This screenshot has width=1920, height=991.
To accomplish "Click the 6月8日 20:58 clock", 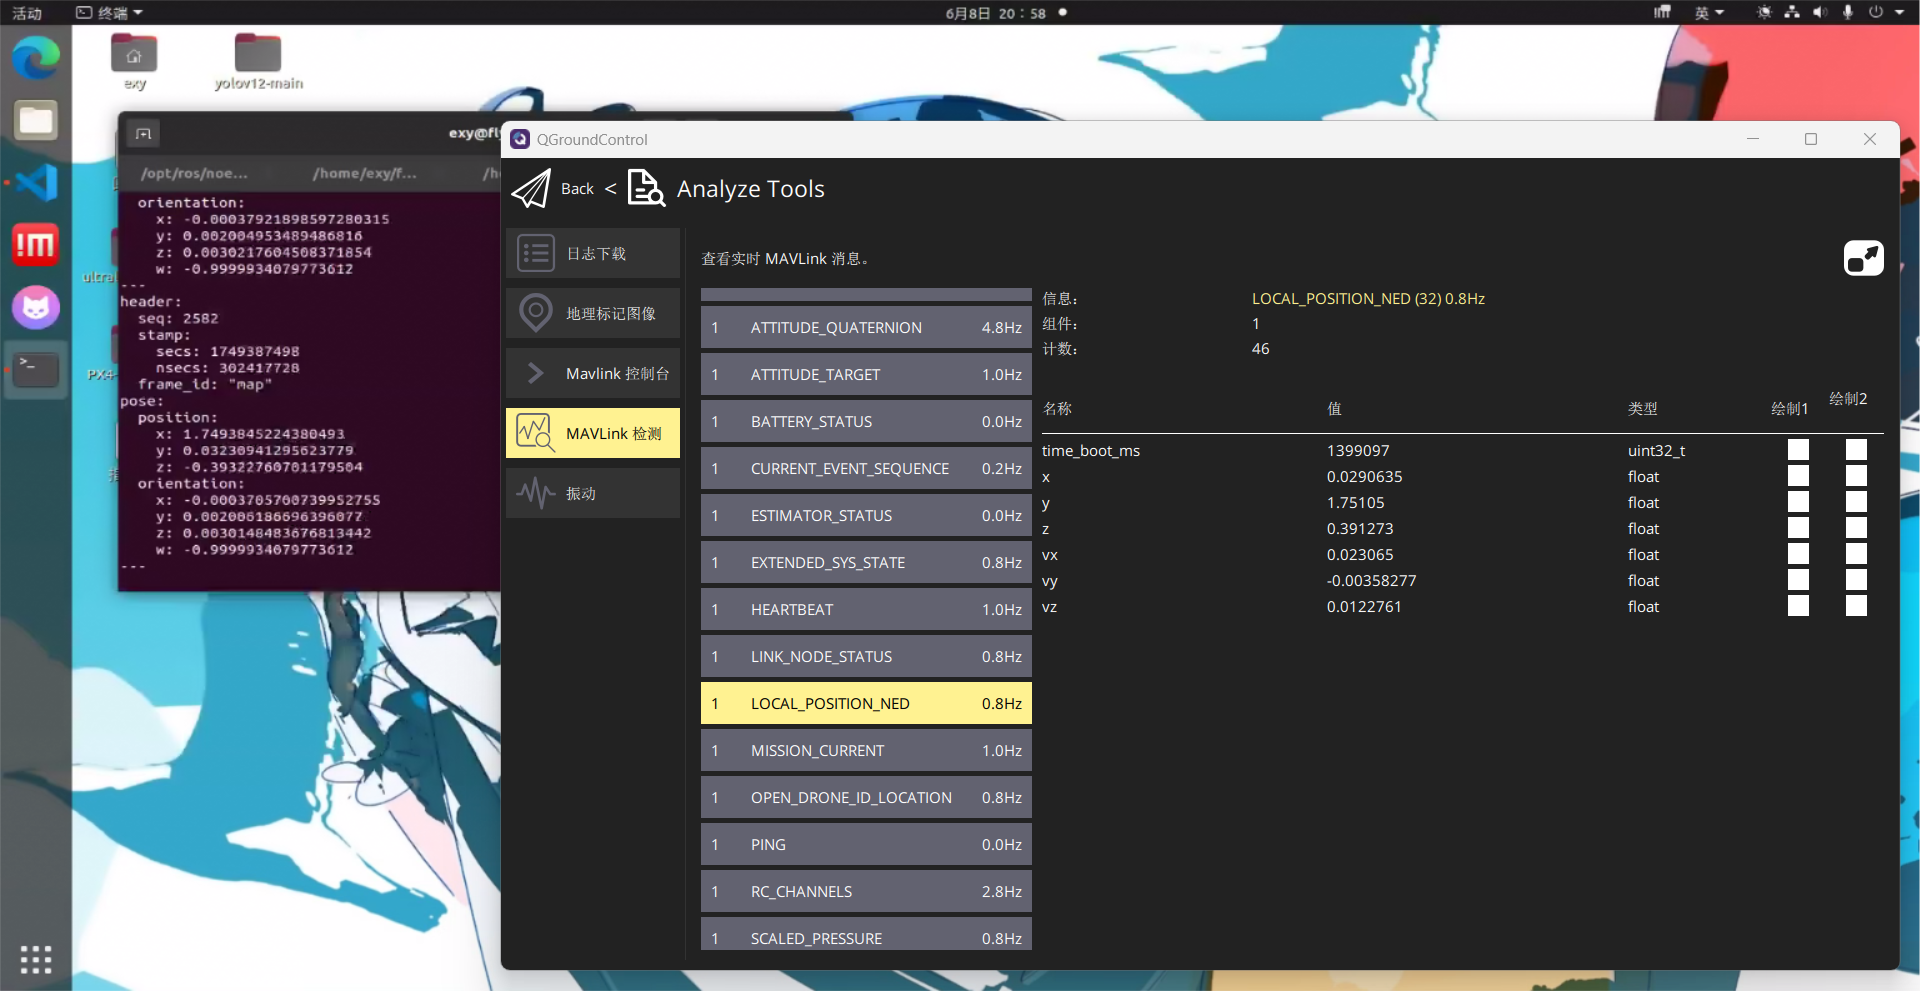I will click(996, 13).
